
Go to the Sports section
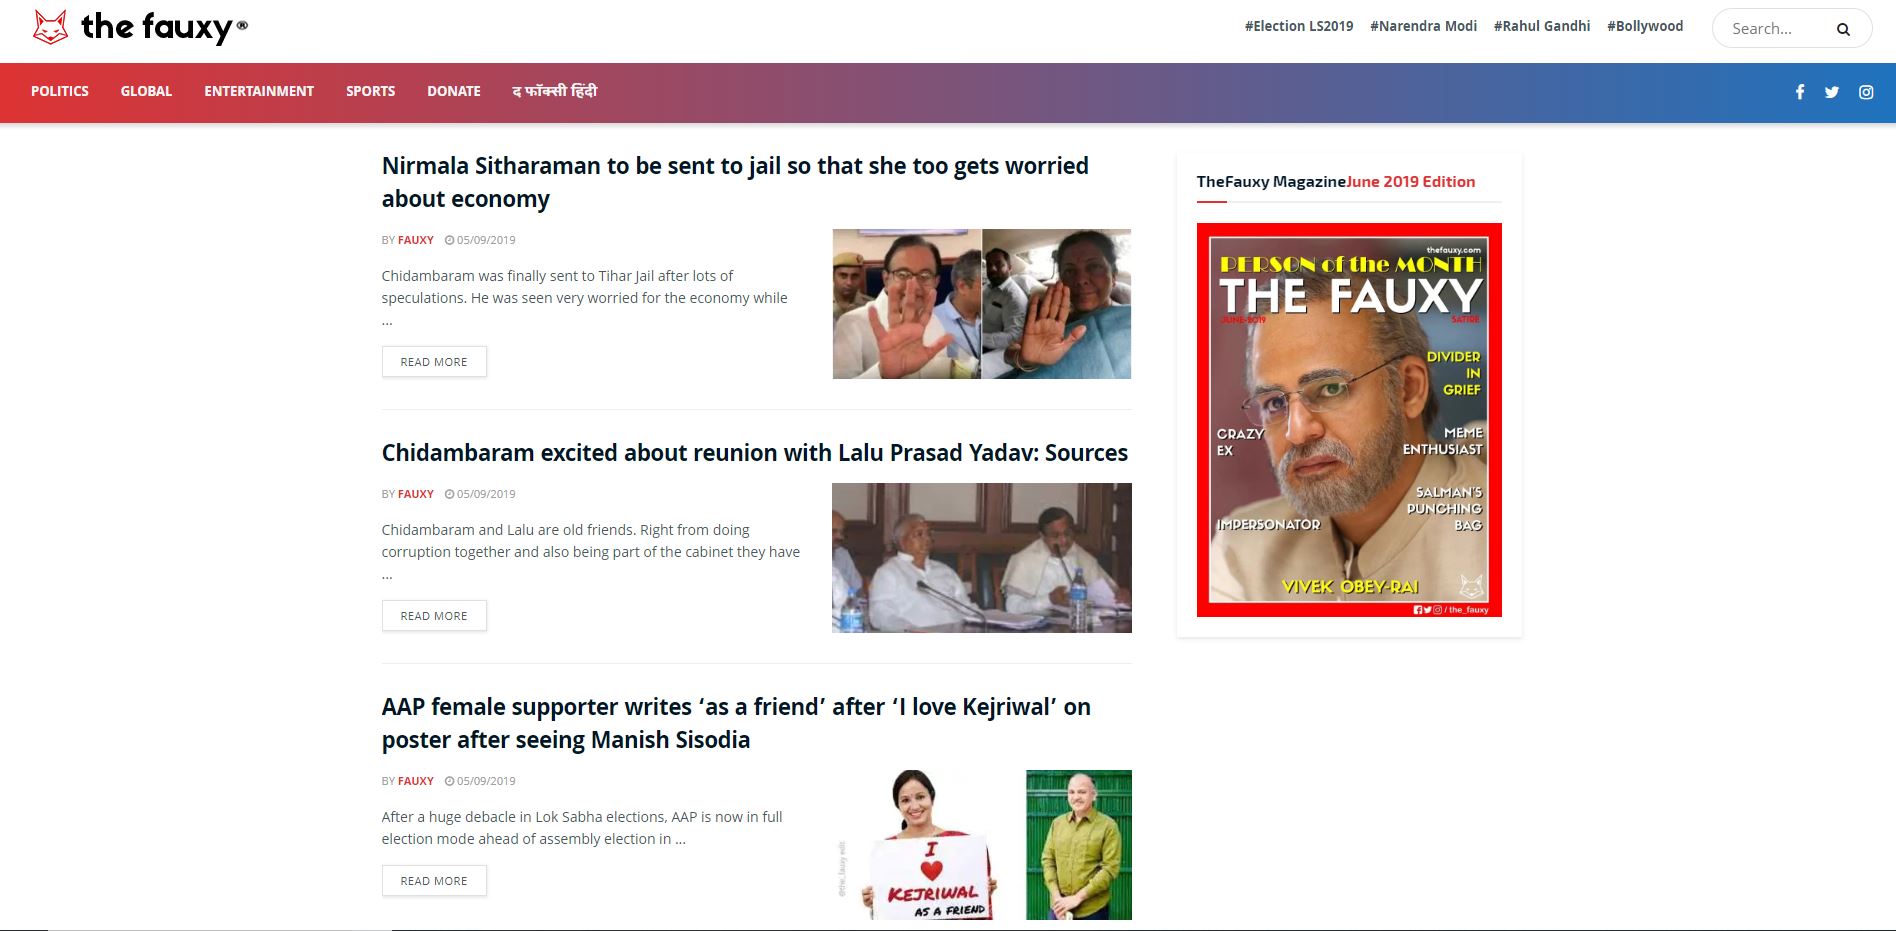(370, 91)
